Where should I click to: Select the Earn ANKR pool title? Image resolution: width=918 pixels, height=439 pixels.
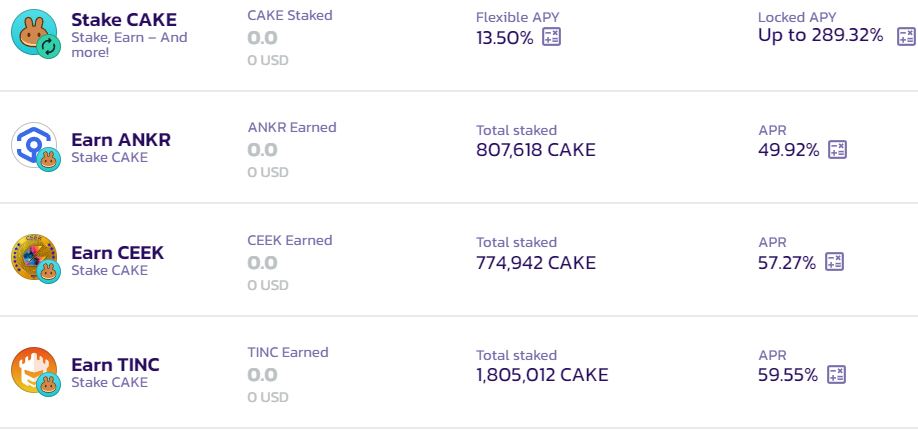pos(121,140)
